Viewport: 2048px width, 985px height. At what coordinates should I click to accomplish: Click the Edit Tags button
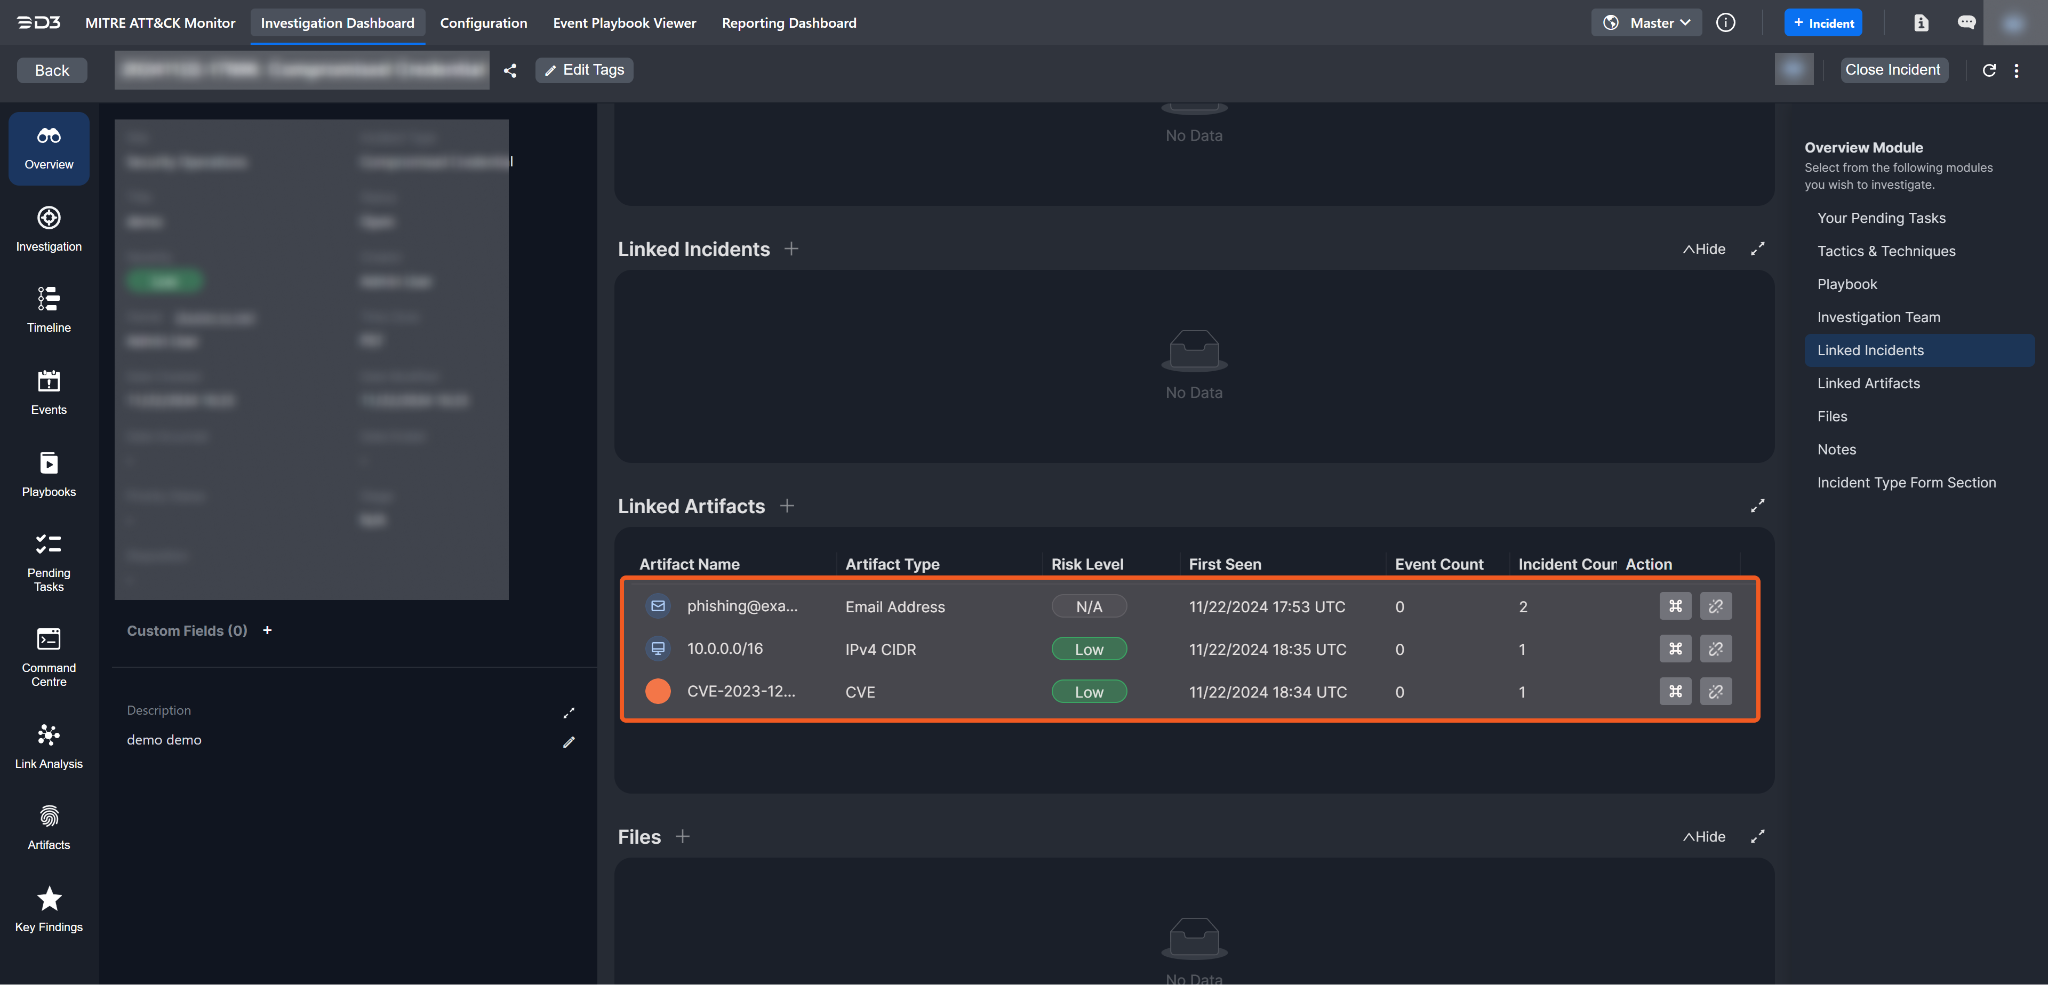(584, 70)
